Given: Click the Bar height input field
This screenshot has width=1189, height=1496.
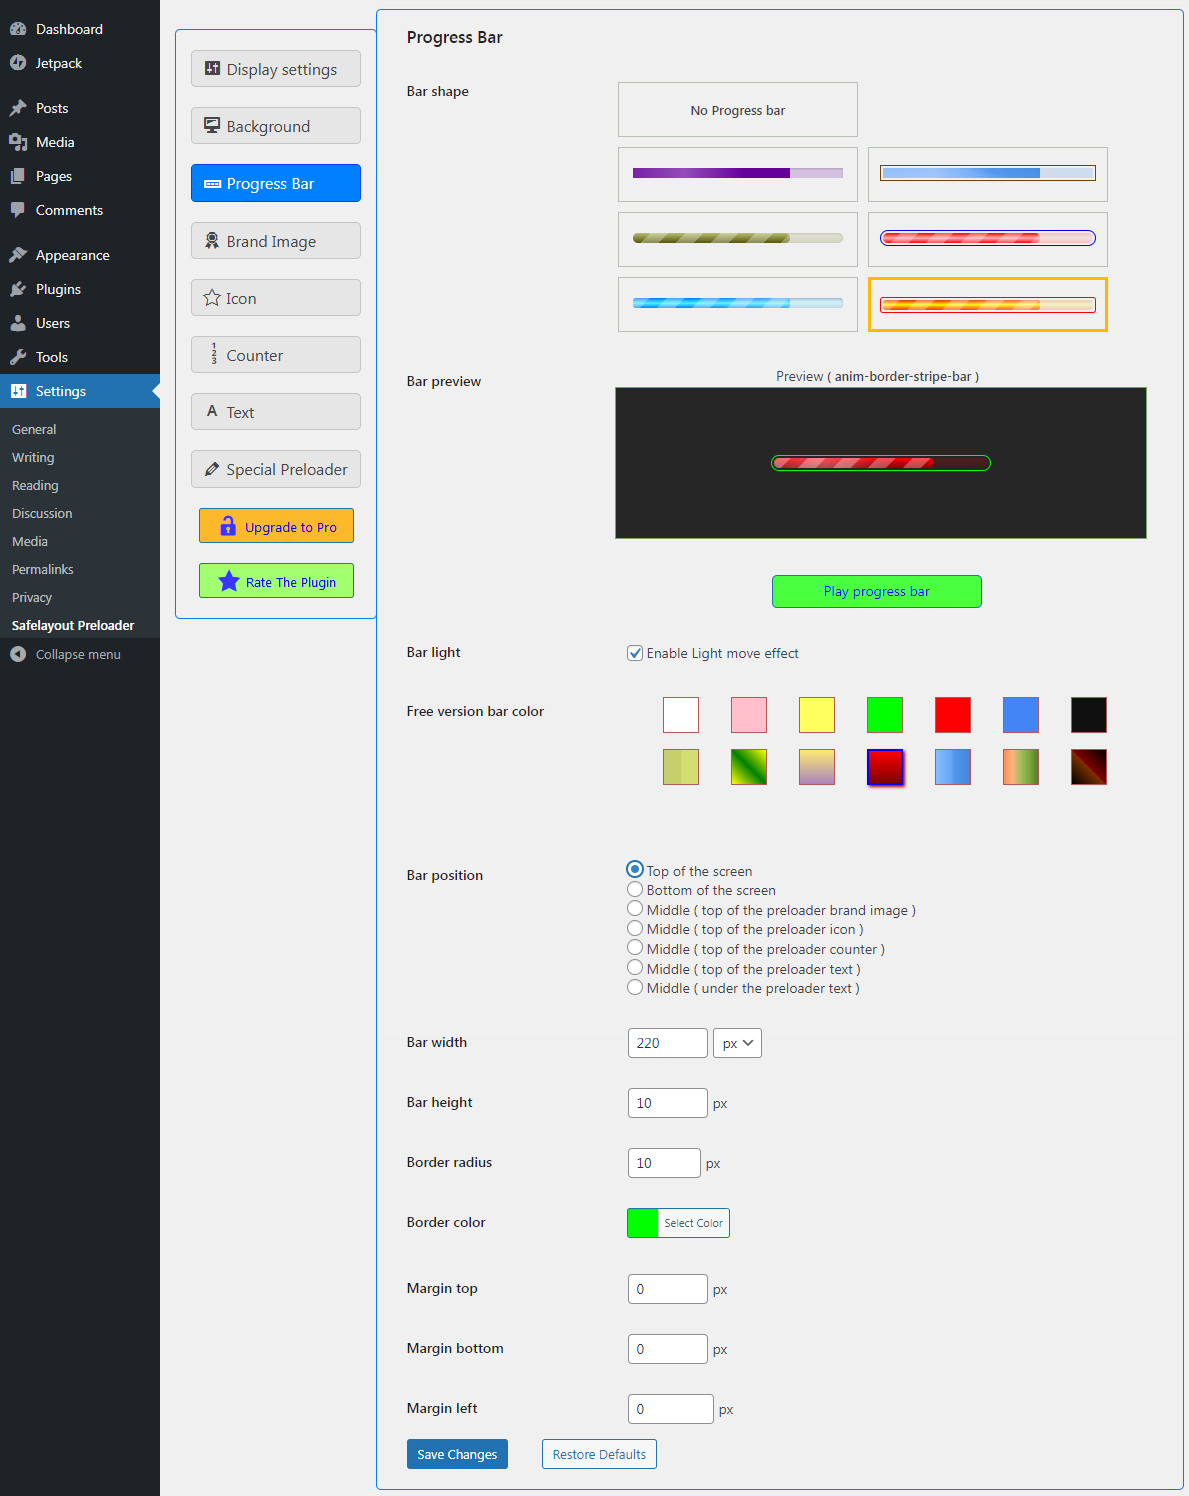Looking at the screenshot, I should [x=668, y=1103].
